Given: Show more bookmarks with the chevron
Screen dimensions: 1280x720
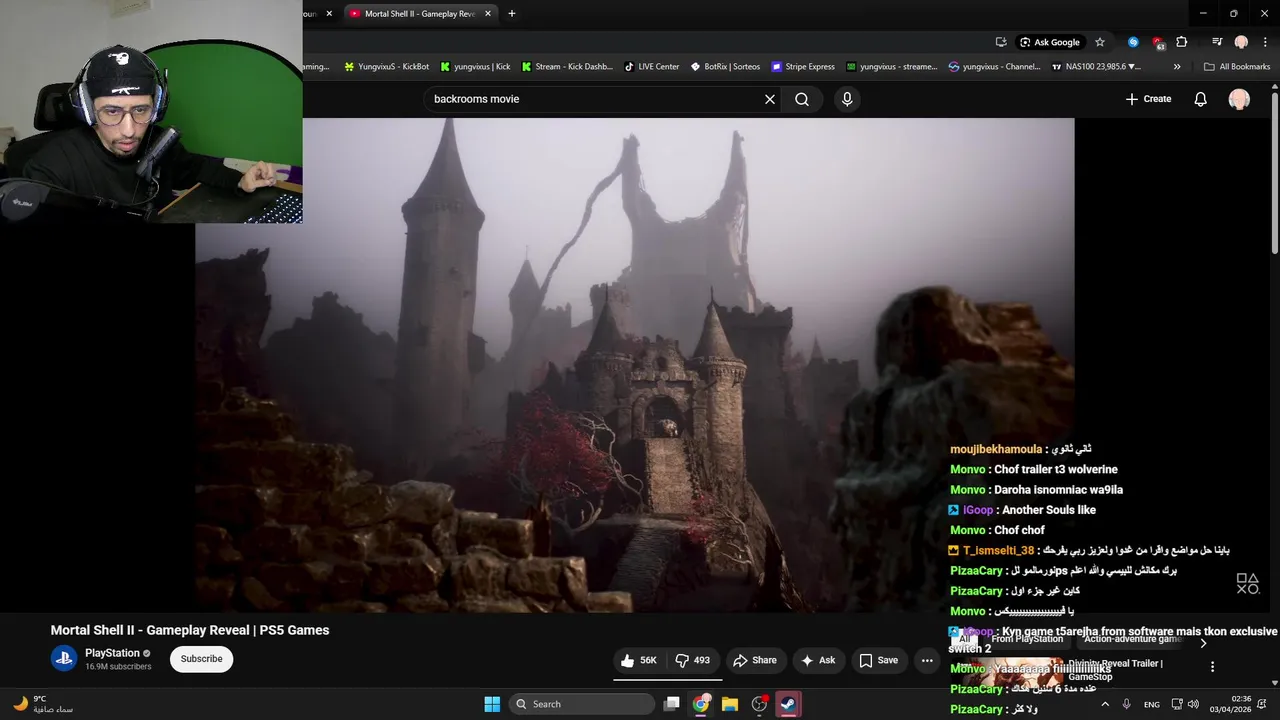Looking at the screenshot, I should click(1177, 67).
